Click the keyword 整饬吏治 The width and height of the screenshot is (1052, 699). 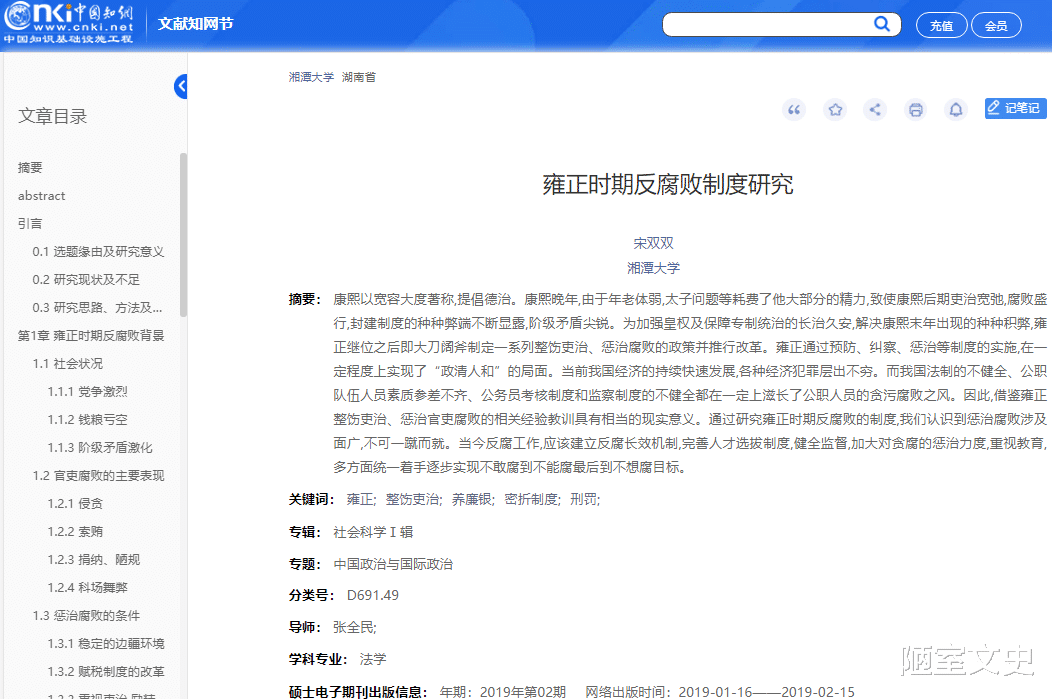point(413,500)
